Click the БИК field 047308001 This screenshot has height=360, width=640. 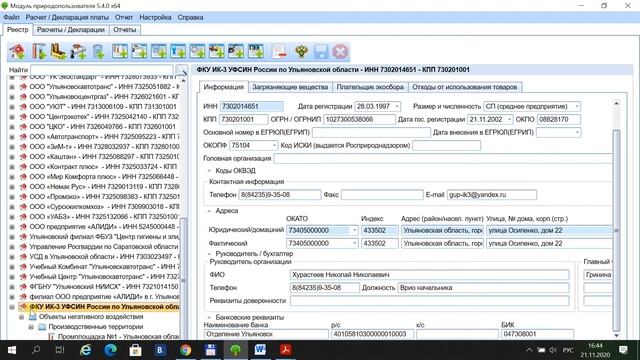coord(537,334)
